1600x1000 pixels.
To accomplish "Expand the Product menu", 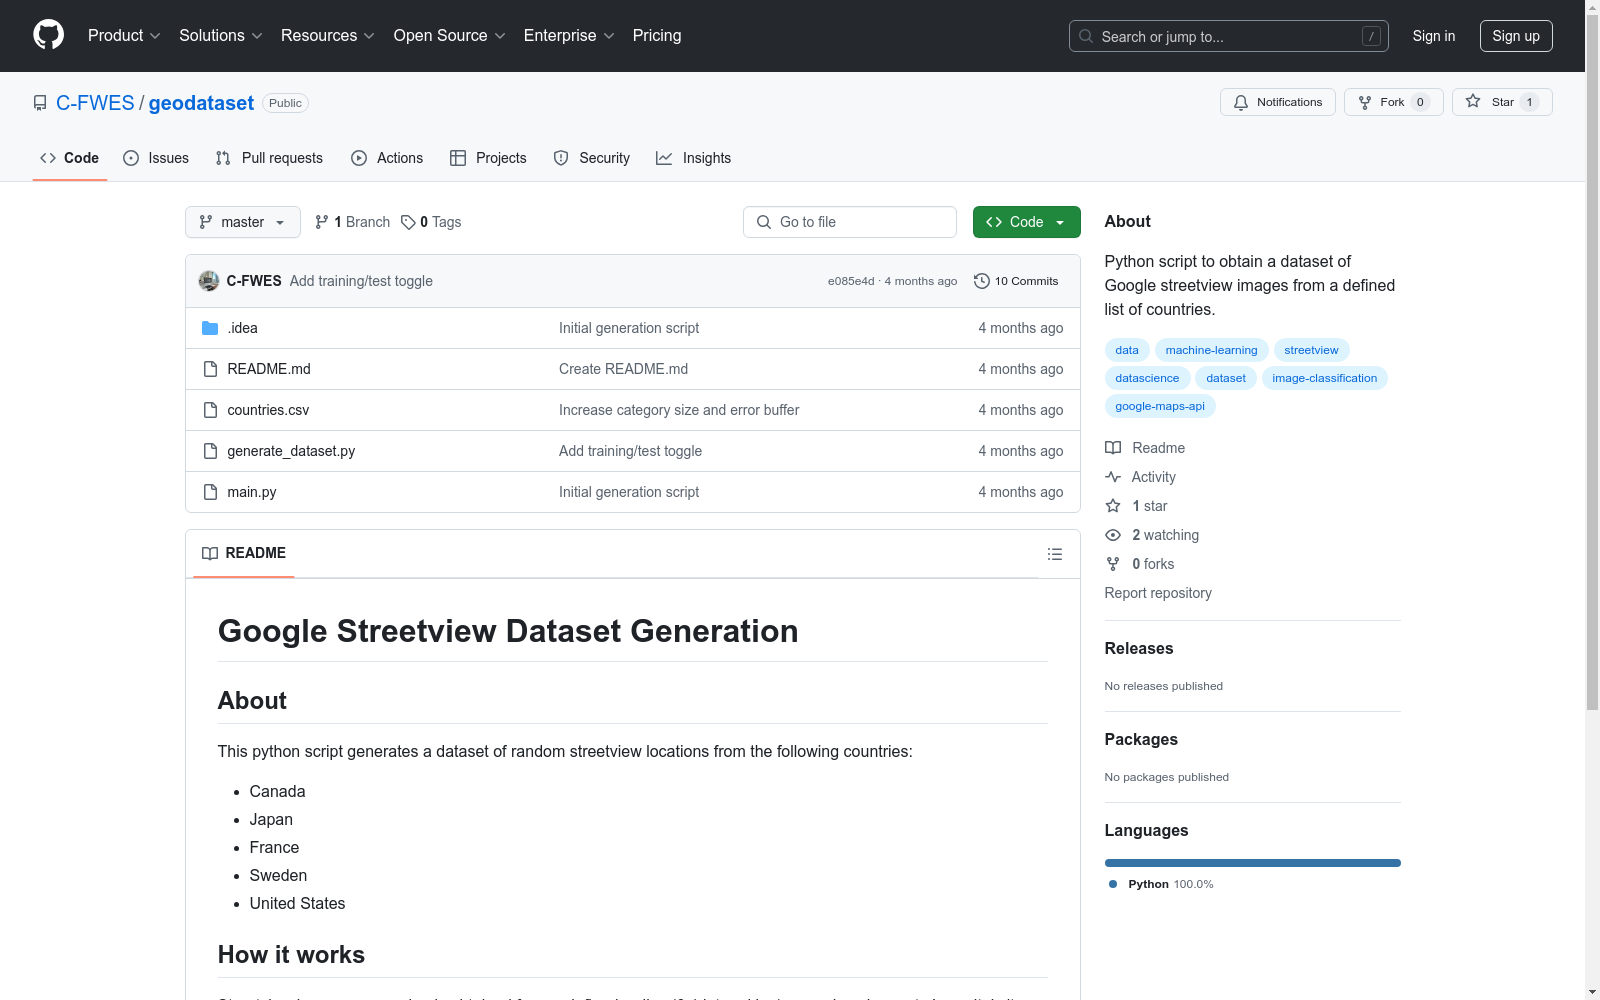I will [124, 36].
